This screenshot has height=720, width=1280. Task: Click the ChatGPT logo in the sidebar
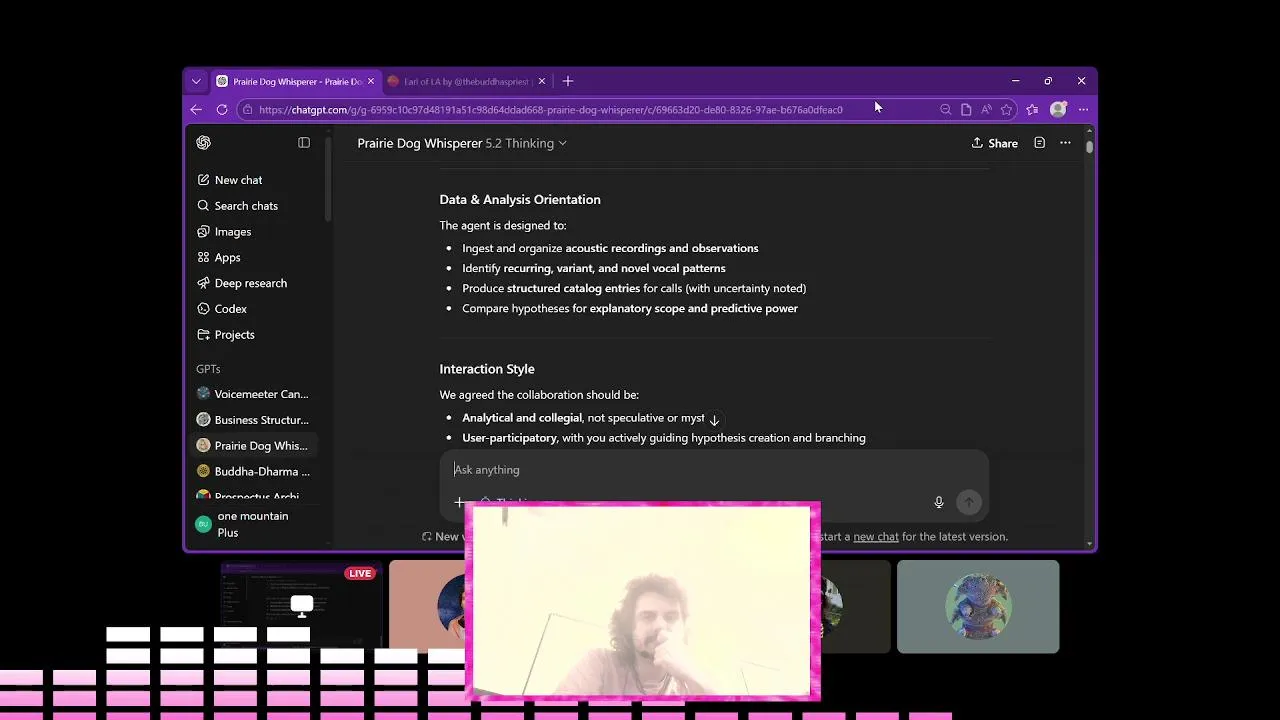tap(204, 143)
